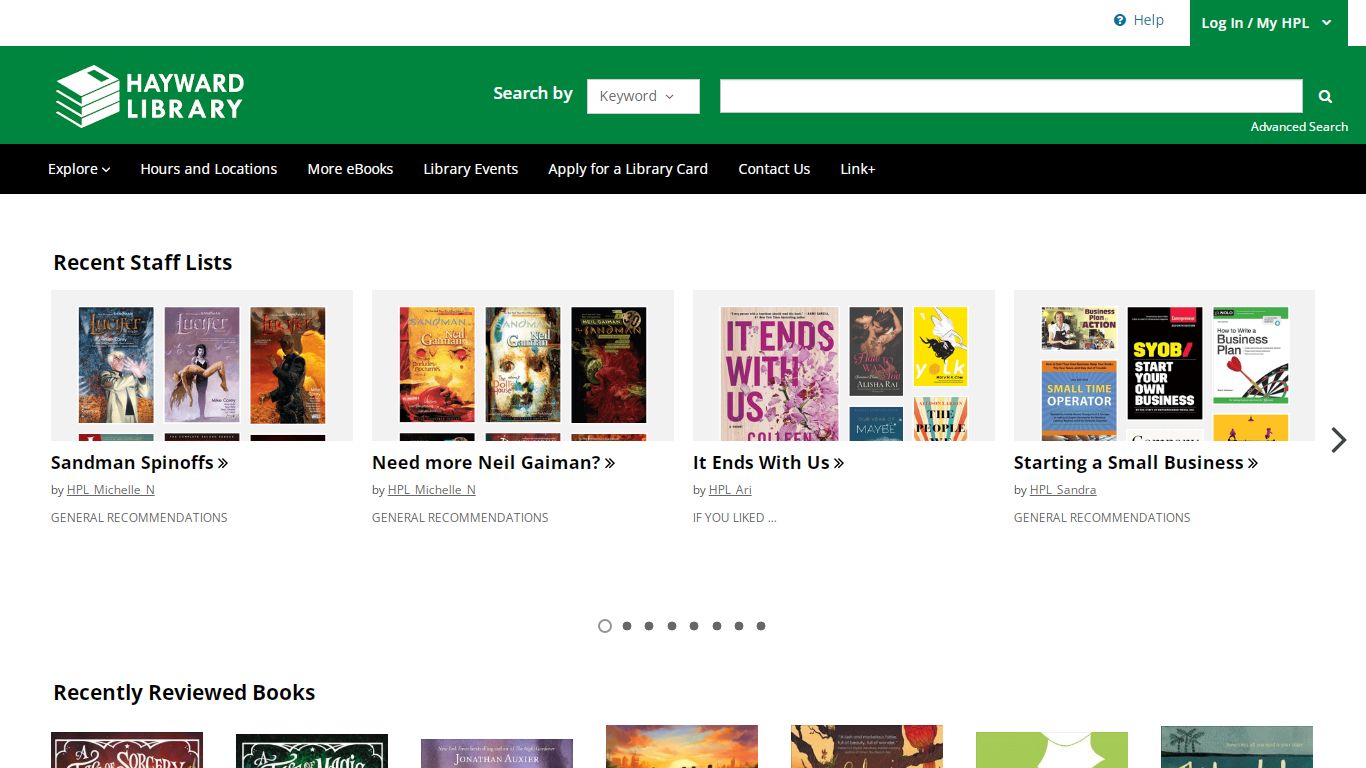Screen dimensions: 1366x768
Task: Click Recently Reviewed Books heading
Action: tap(184, 693)
